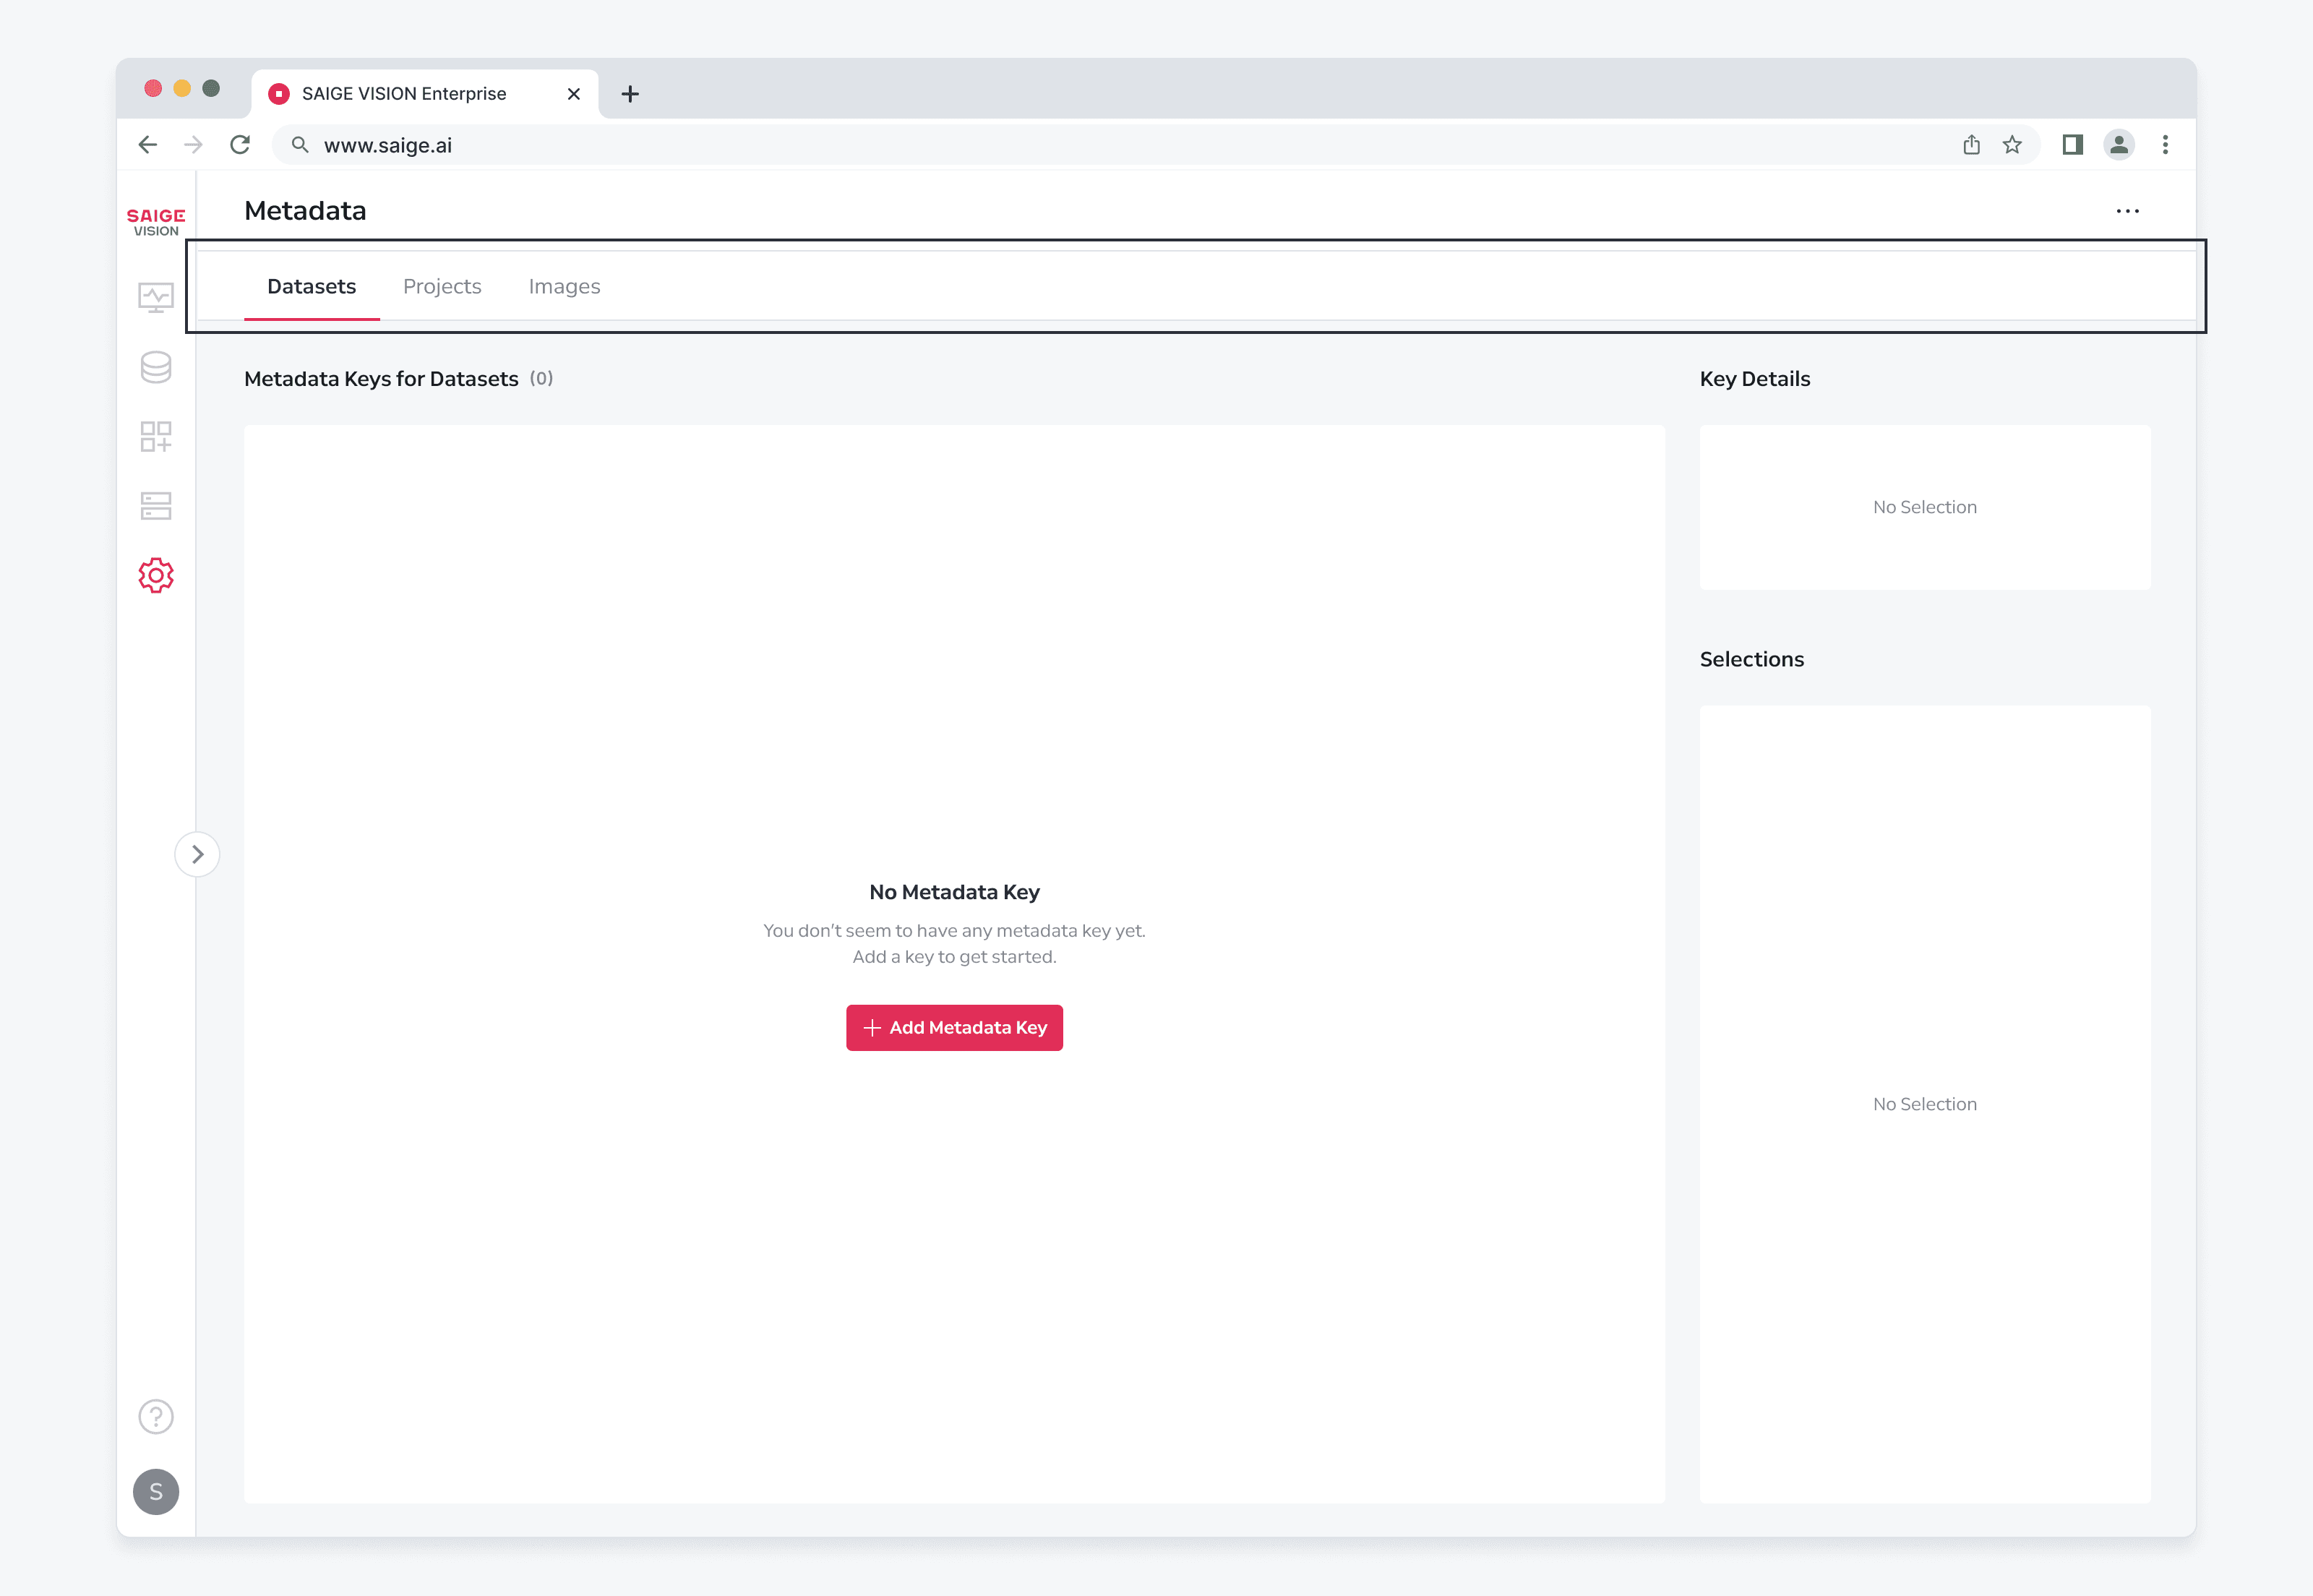This screenshot has width=2313, height=1596.
Task: Open the projects grid-plus sidebar icon
Action: coord(156,436)
